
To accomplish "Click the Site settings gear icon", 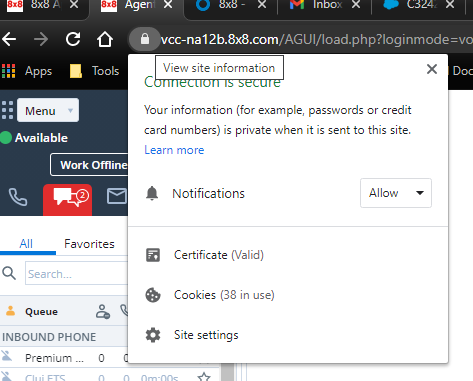I will pyautogui.click(x=153, y=335).
